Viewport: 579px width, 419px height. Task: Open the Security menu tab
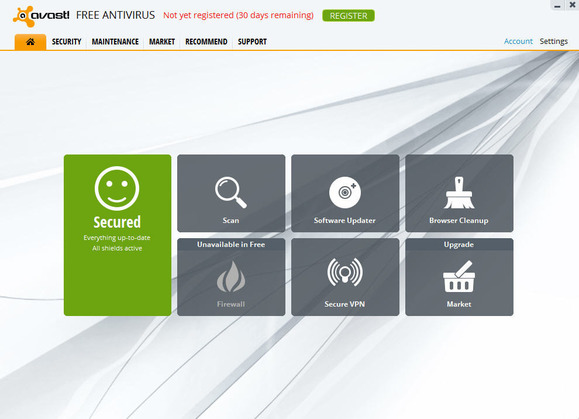click(x=66, y=42)
